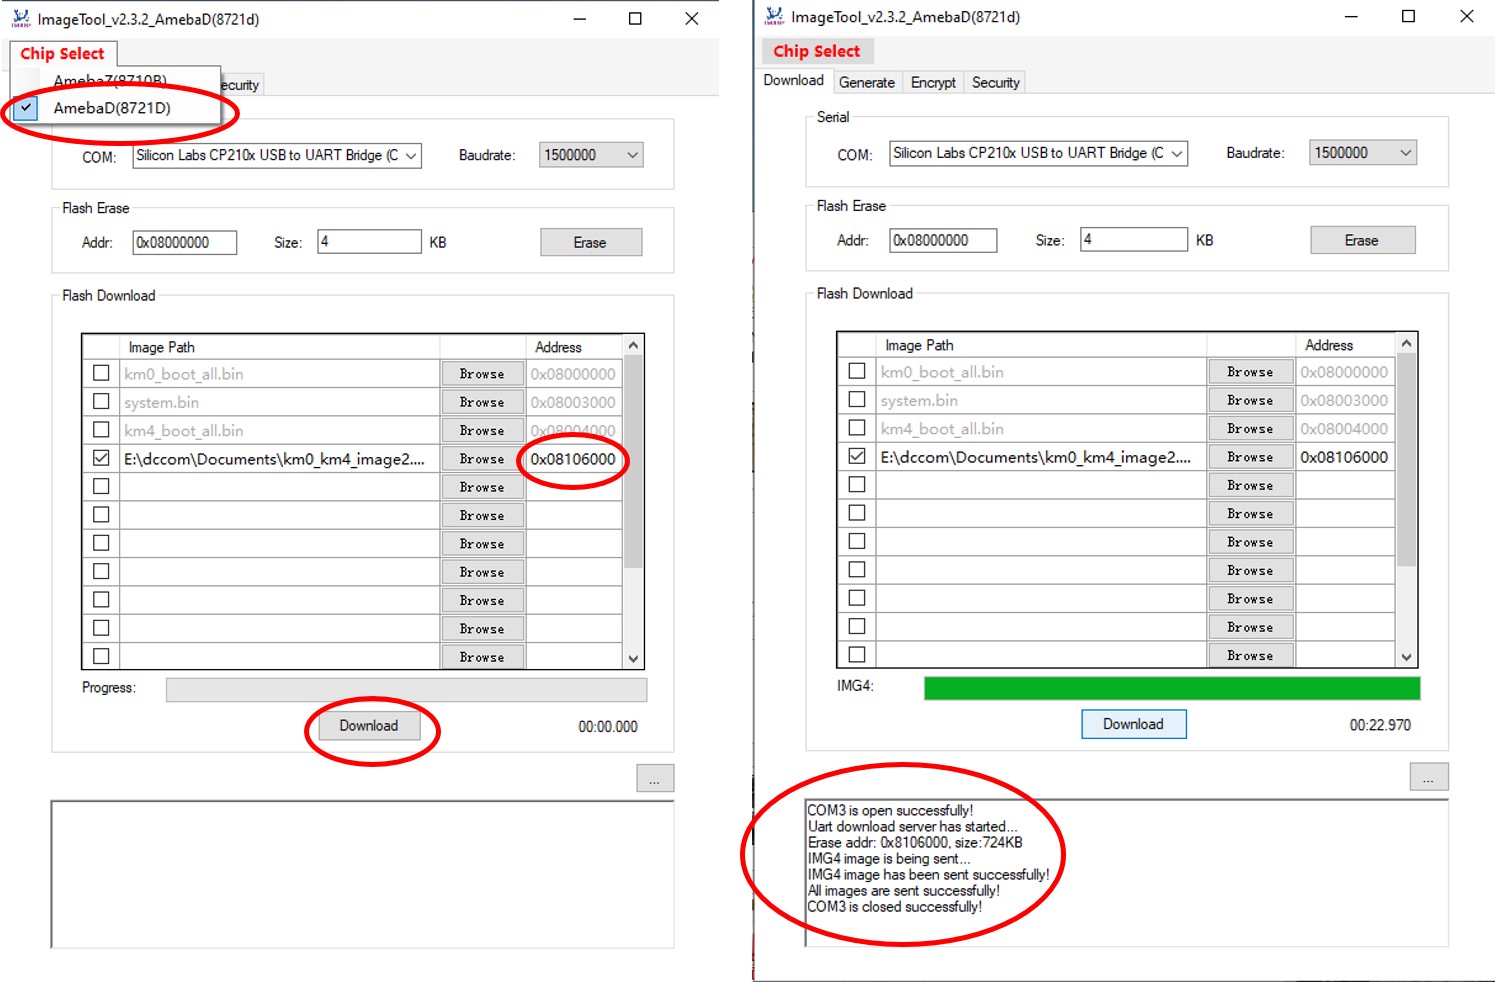Viewport: 1495px width, 982px height.
Task: Browse for km0_boot_all.bin in right window
Action: pos(1250,372)
